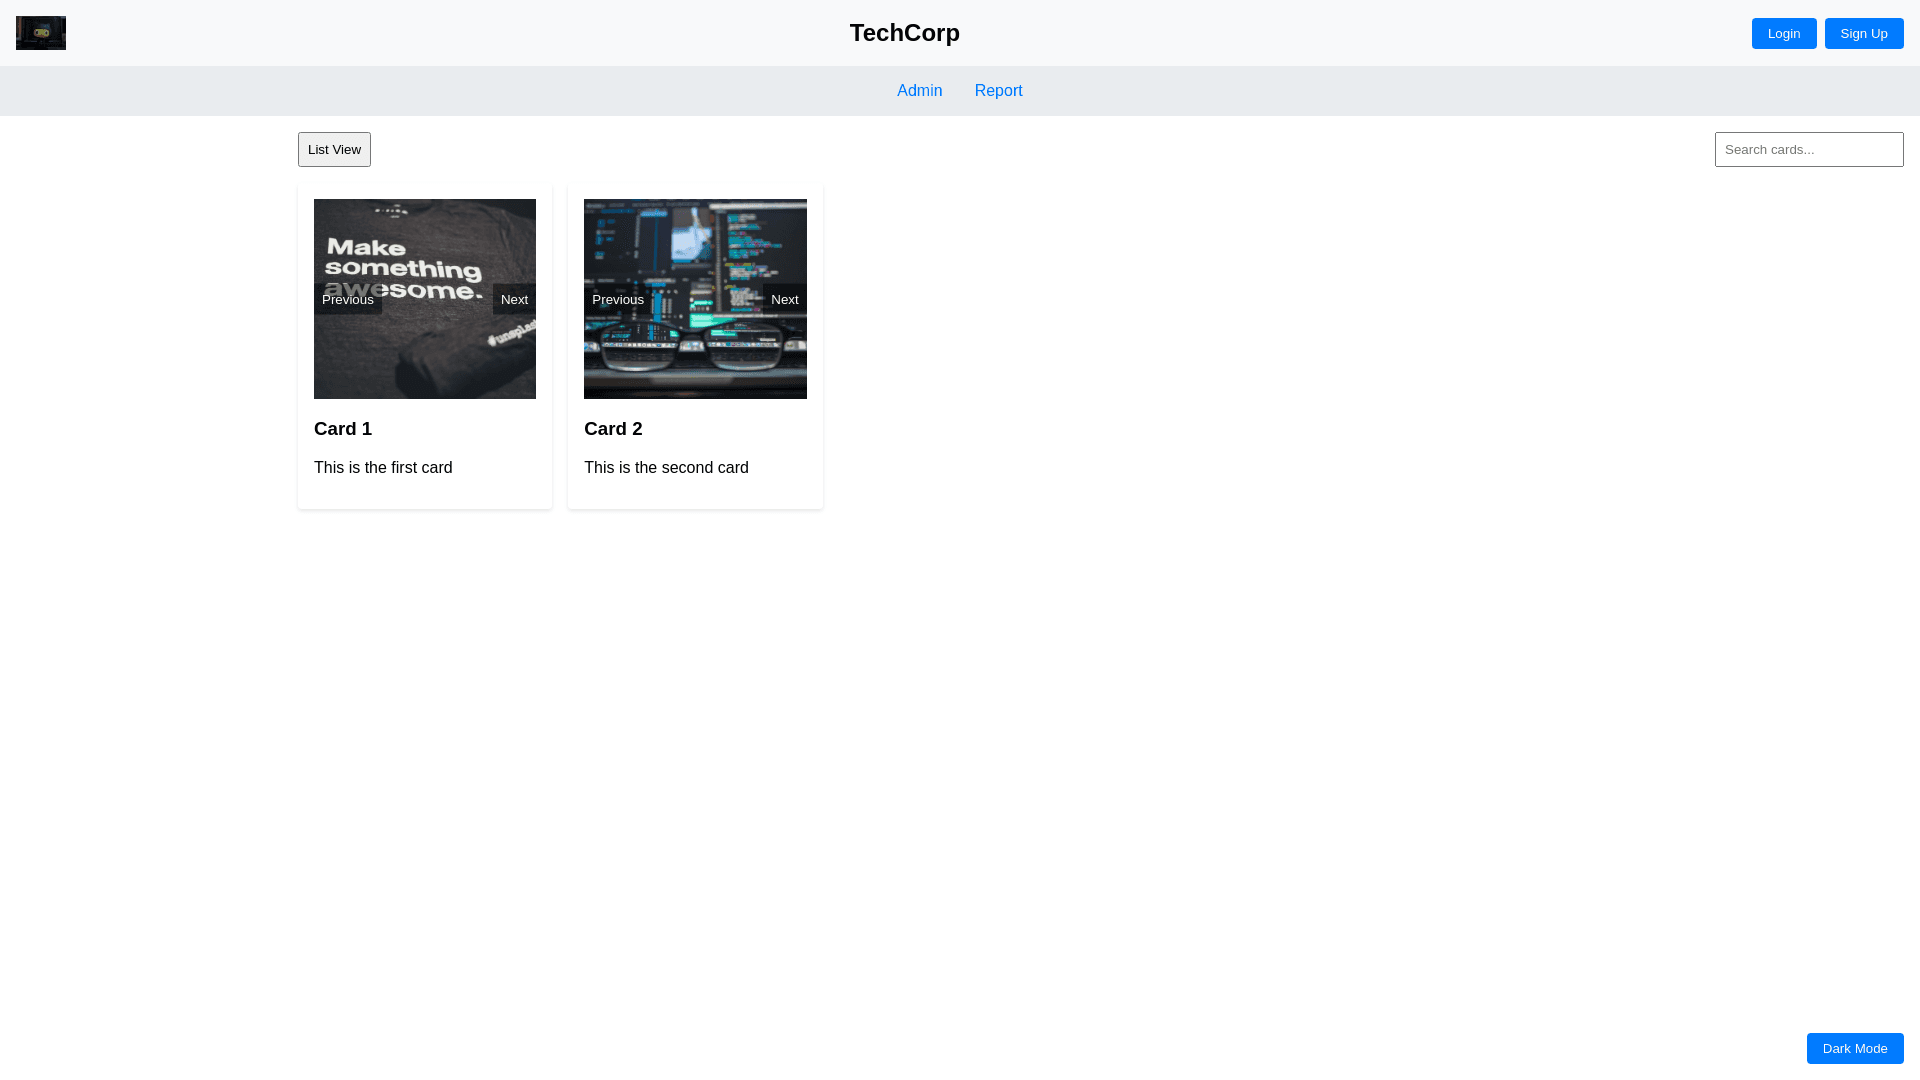
Task: Show previous image on Card 2
Action: [x=618, y=299]
